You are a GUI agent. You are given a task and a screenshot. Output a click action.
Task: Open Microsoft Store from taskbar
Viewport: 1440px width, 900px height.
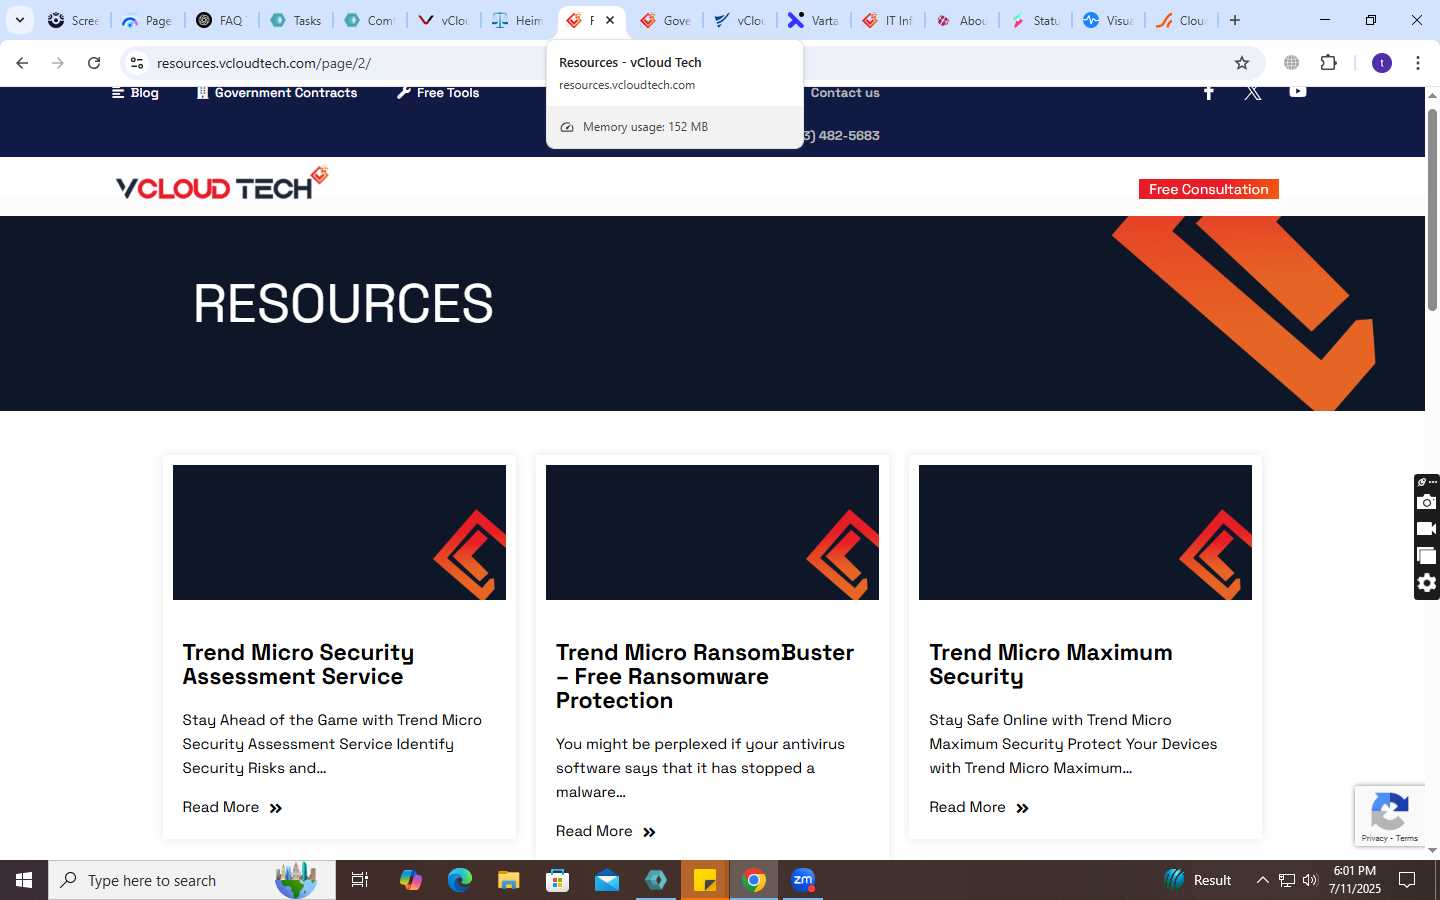557,880
